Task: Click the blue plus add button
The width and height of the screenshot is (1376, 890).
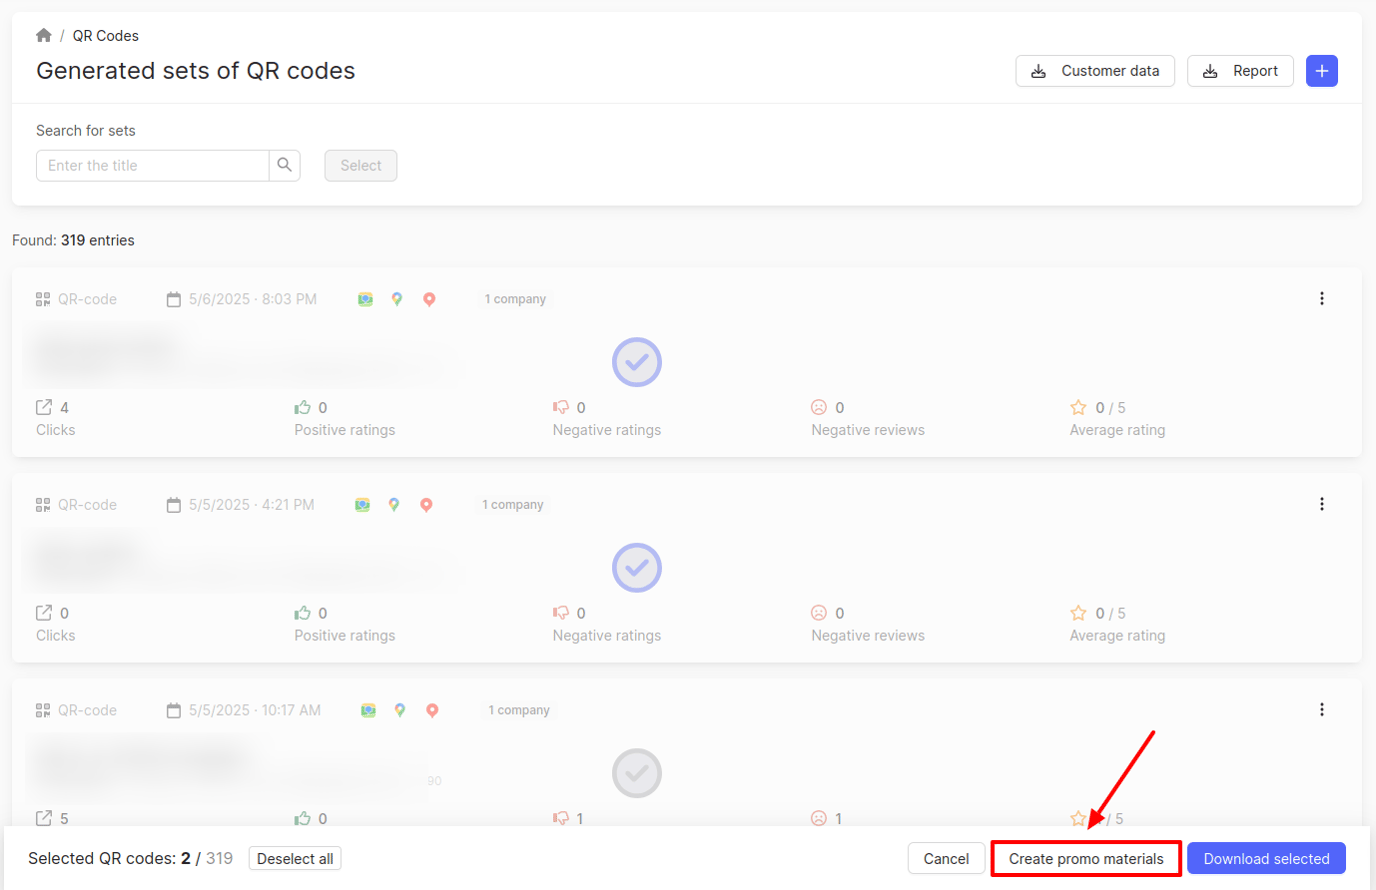Action: pyautogui.click(x=1321, y=71)
